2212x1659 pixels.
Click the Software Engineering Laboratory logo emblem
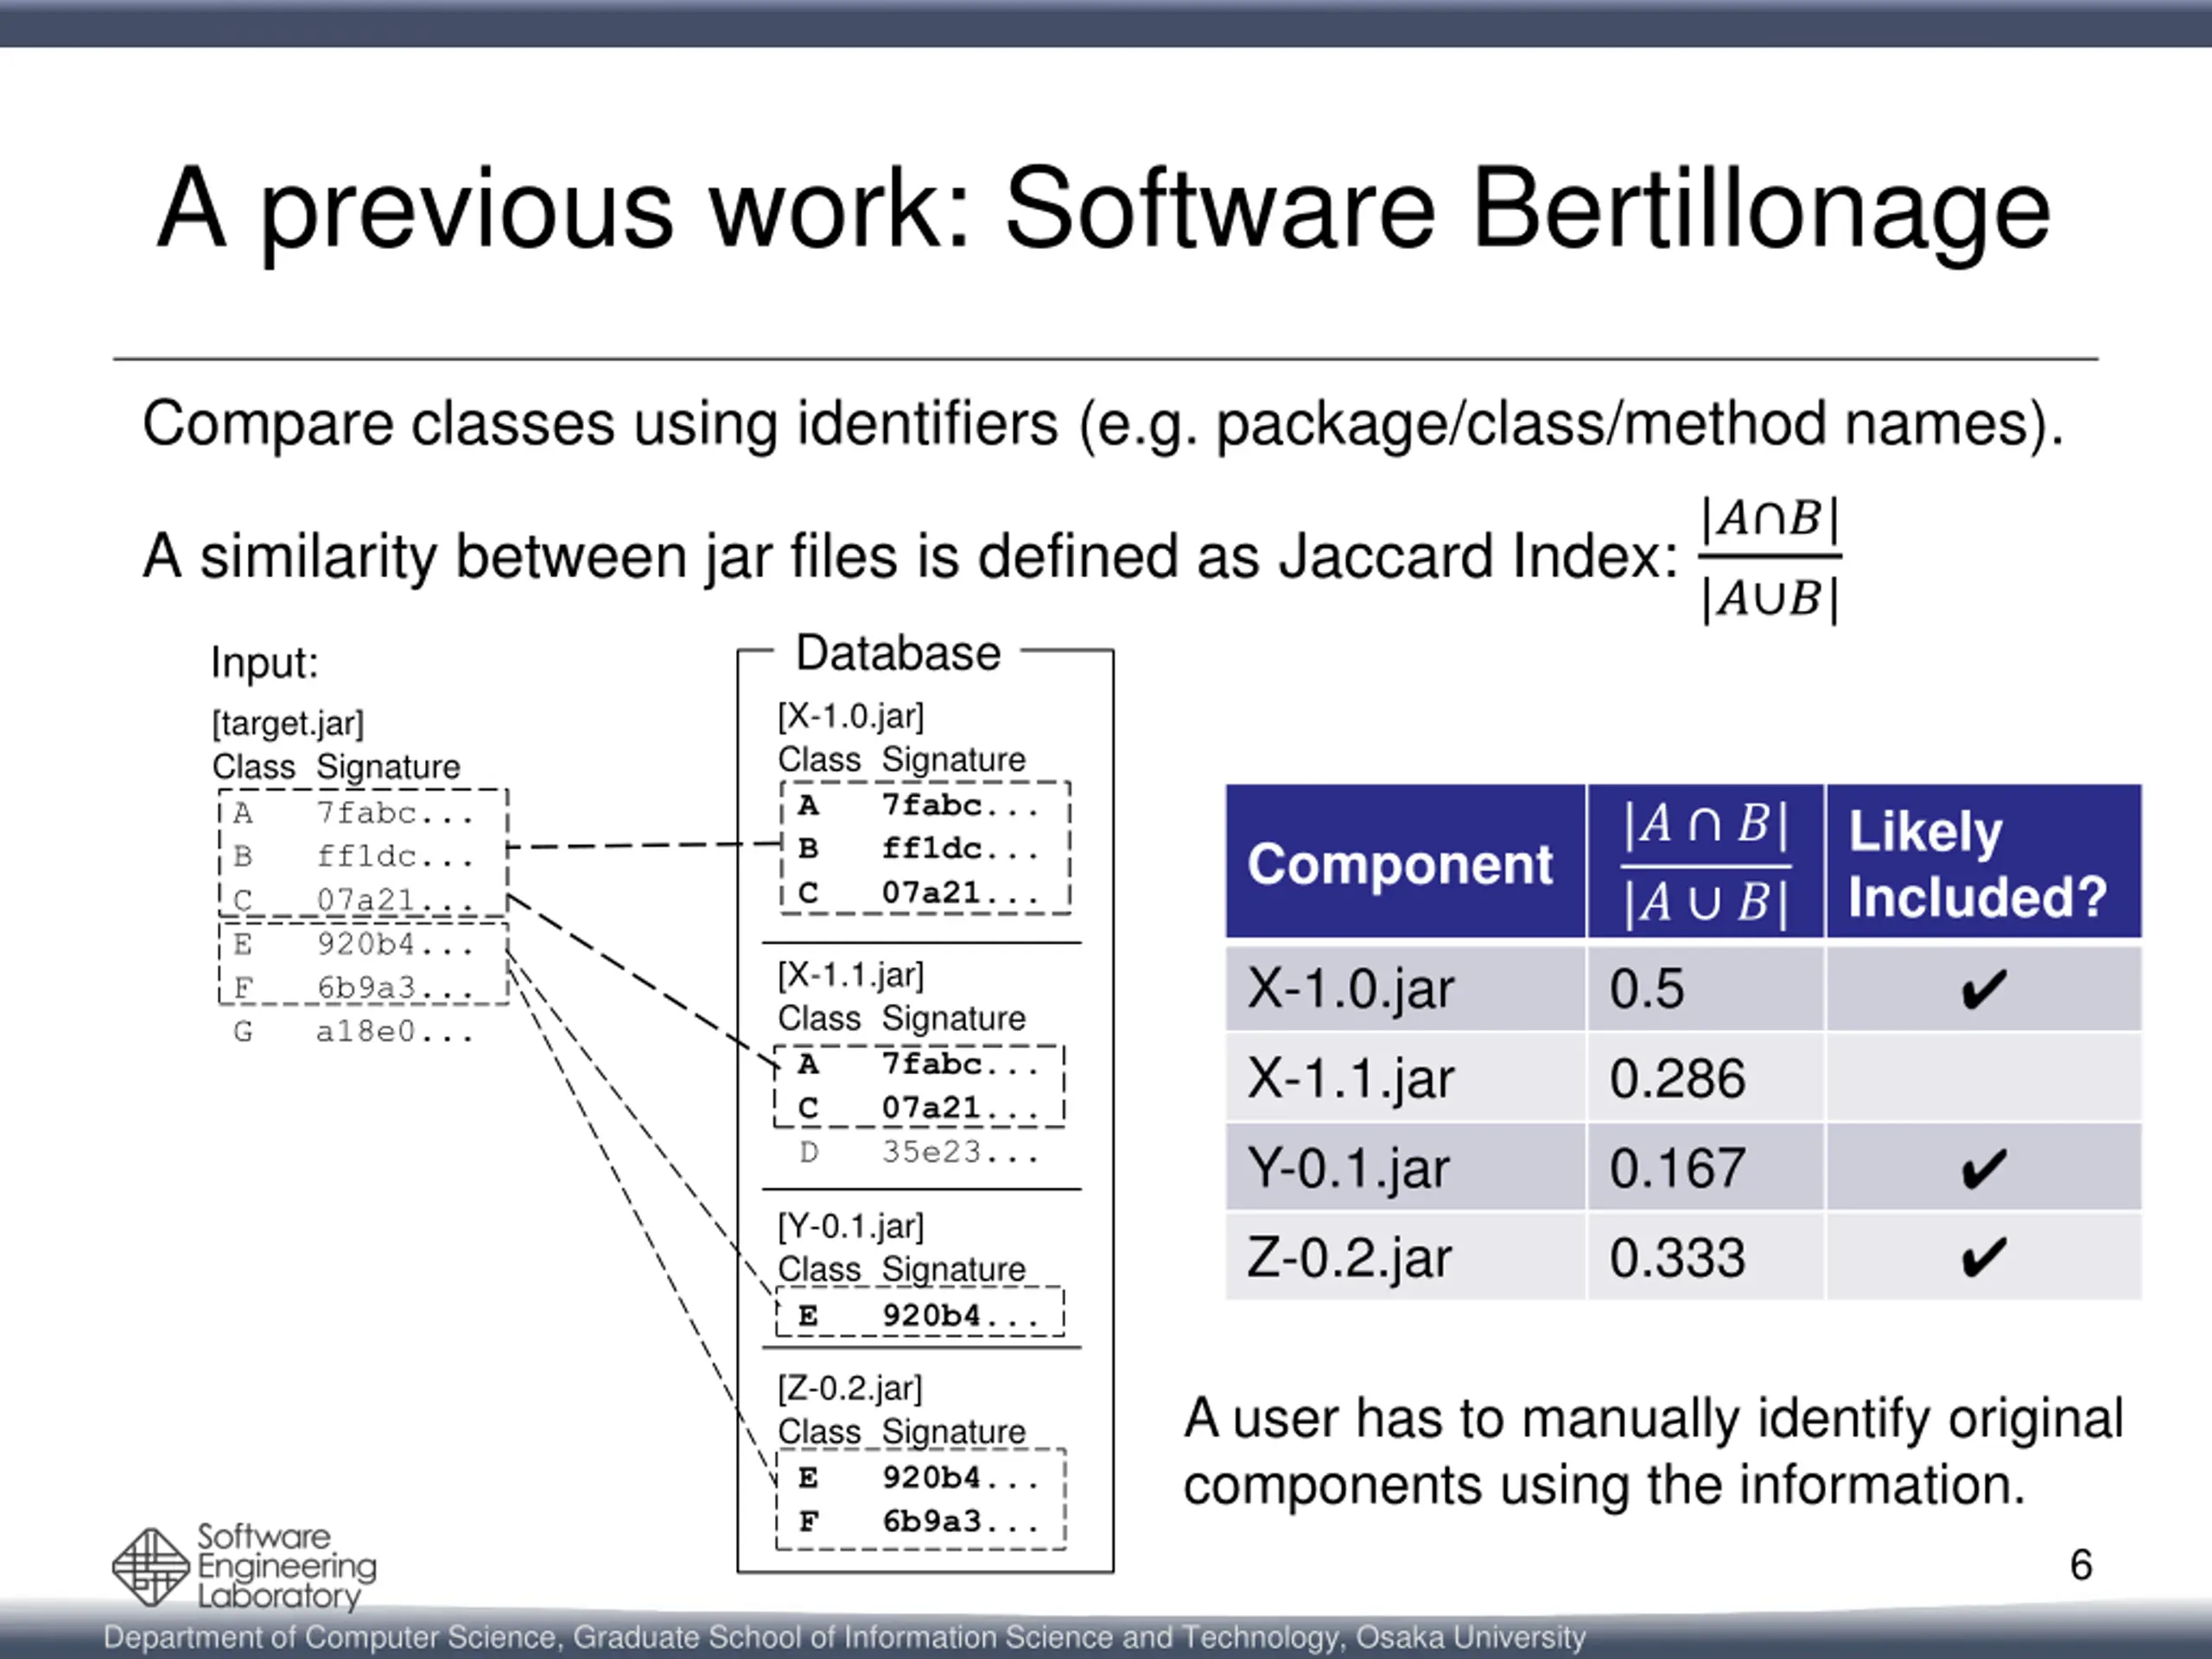(x=150, y=1566)
